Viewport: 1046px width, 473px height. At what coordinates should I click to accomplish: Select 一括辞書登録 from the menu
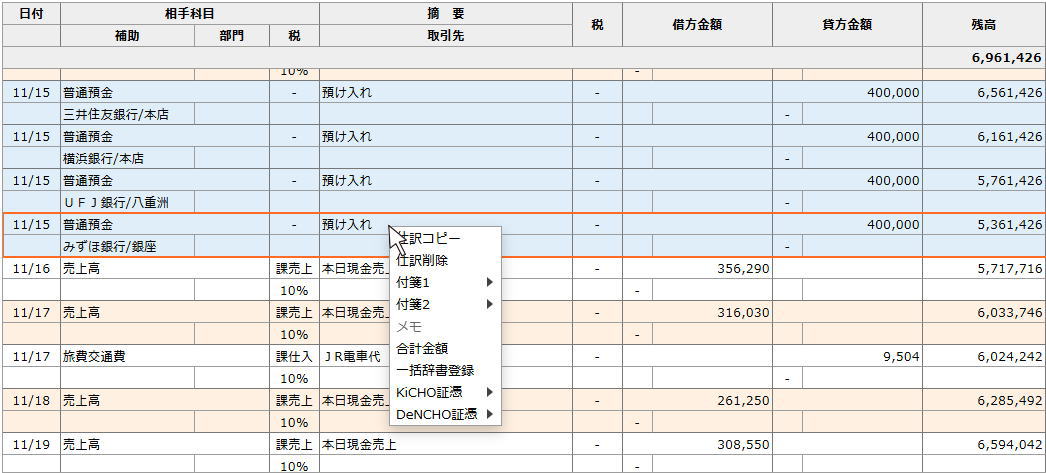click(435, 370)
